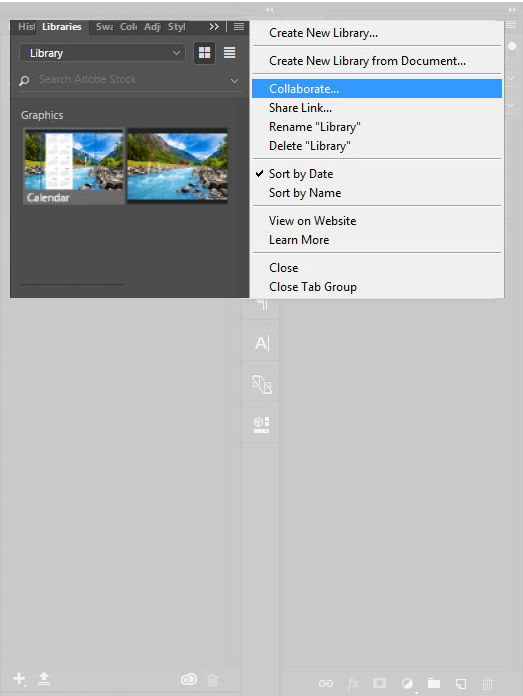Switch to the Swatches tab
Screen dimensions: 523x696
pyautogui.click(x=104, y=27)
